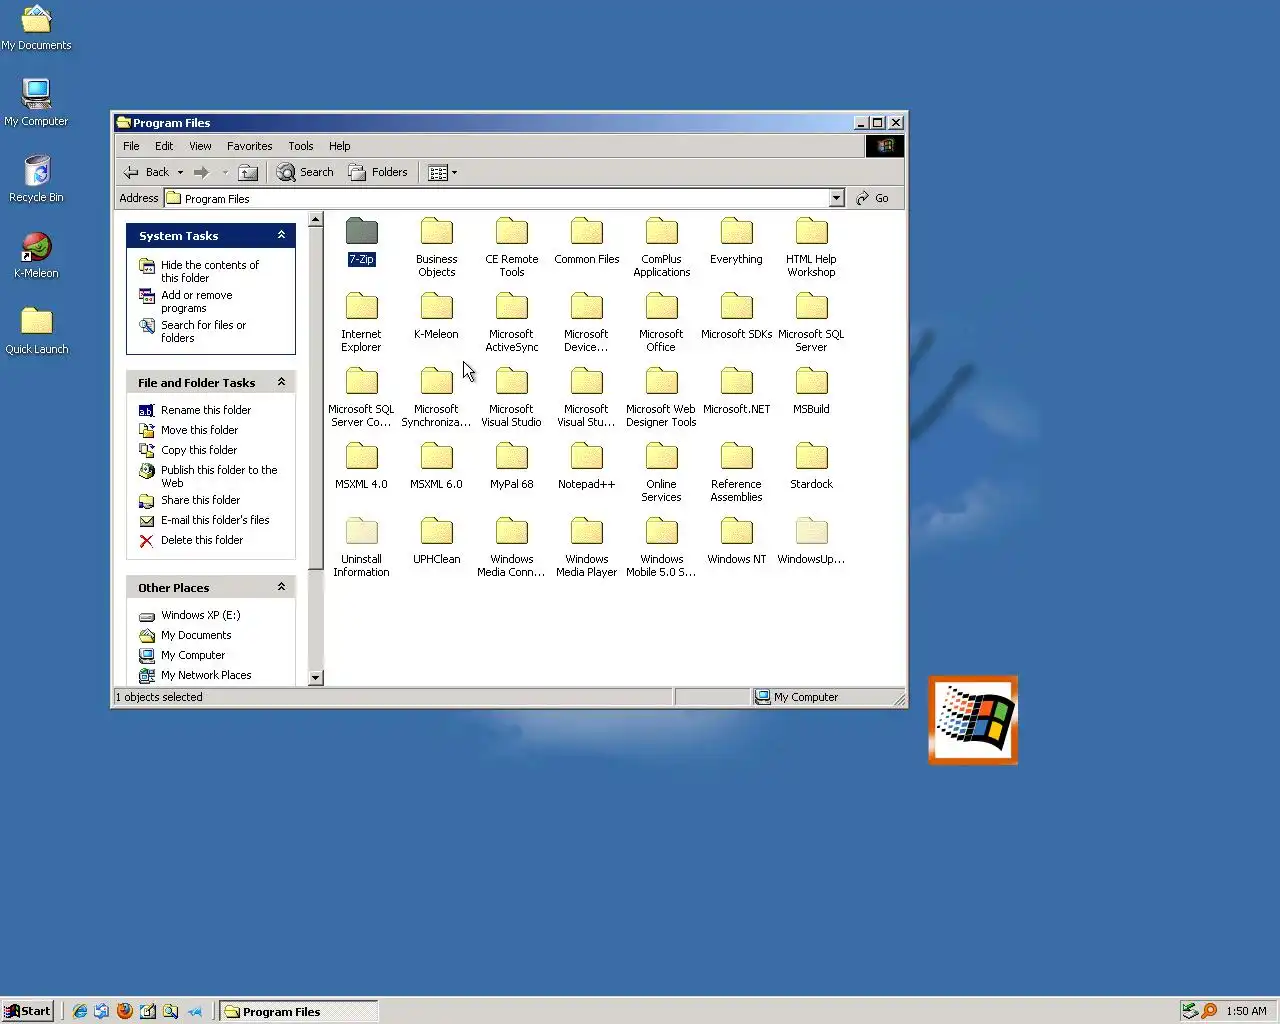1280x1024 pixels.
Task: Open the File menu
Action: tap(131, 146)
